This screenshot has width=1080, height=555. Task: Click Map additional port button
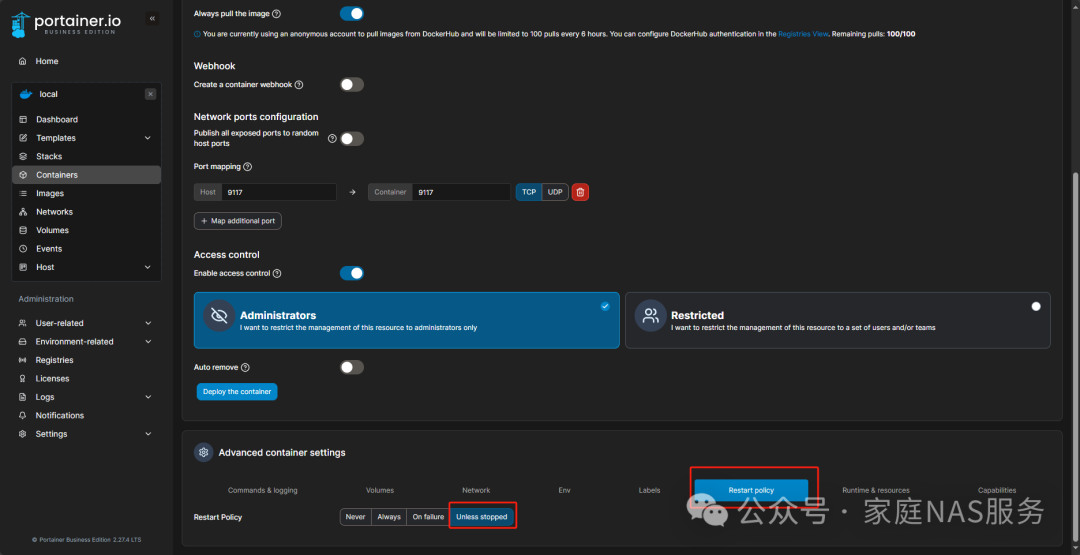tap(238, 221)
